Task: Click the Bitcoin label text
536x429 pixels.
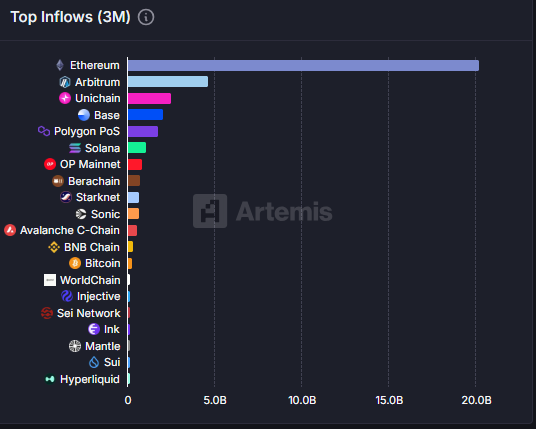Action: 103,264
